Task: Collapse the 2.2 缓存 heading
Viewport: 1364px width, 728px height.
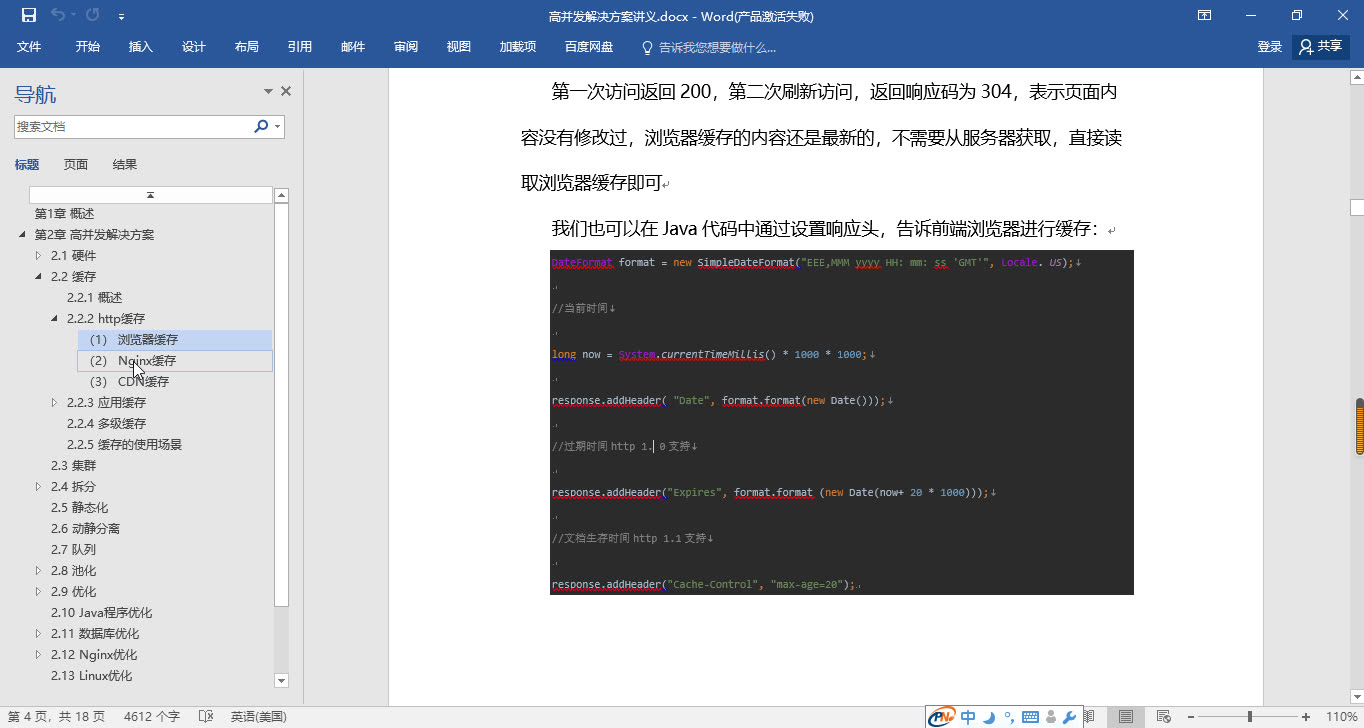Action: [39, 277]
